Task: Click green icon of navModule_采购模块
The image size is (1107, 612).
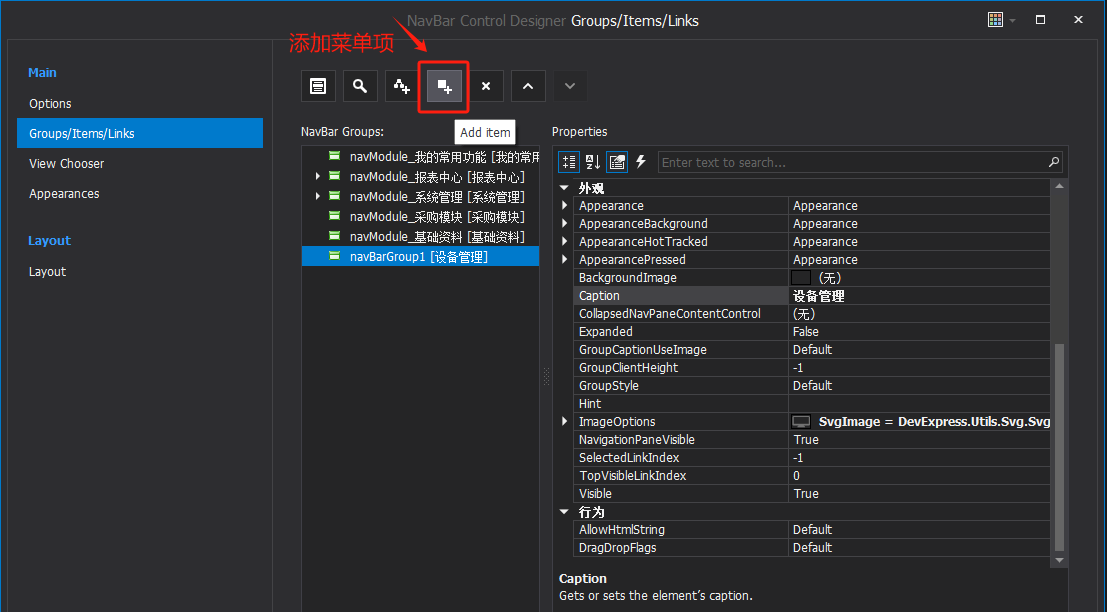Action: tap(335, 216)
